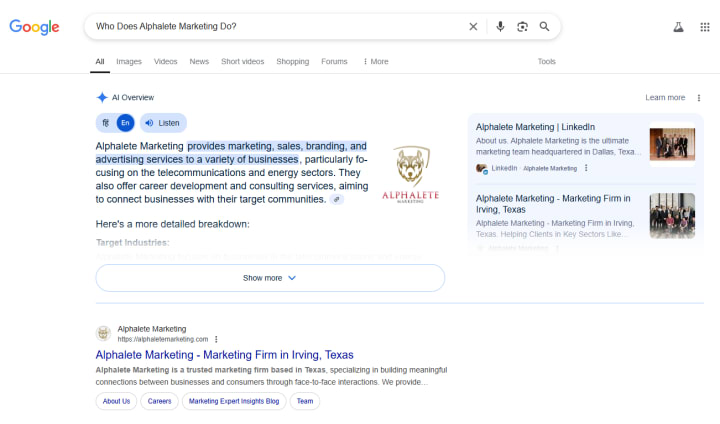Viewport: 720px width, 424px height.
Task: Click into the search query field
Action: [x=276, y=26]
